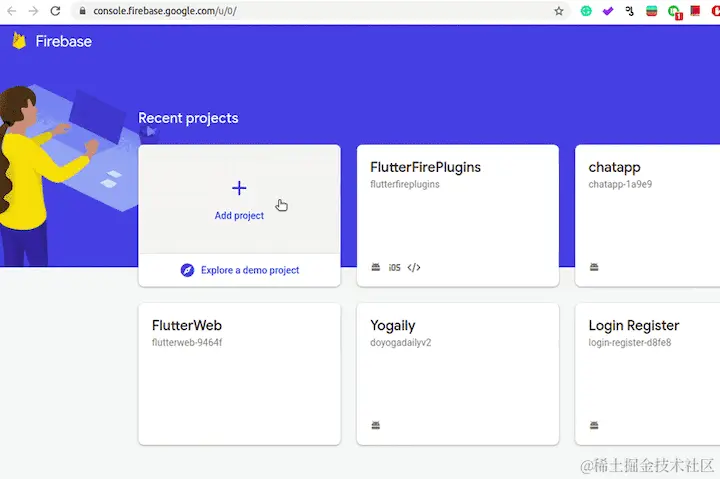Click the Android icon on chatapp card
Screen dimensions: 720x479
pyautogui.click(x=594, y=267)
